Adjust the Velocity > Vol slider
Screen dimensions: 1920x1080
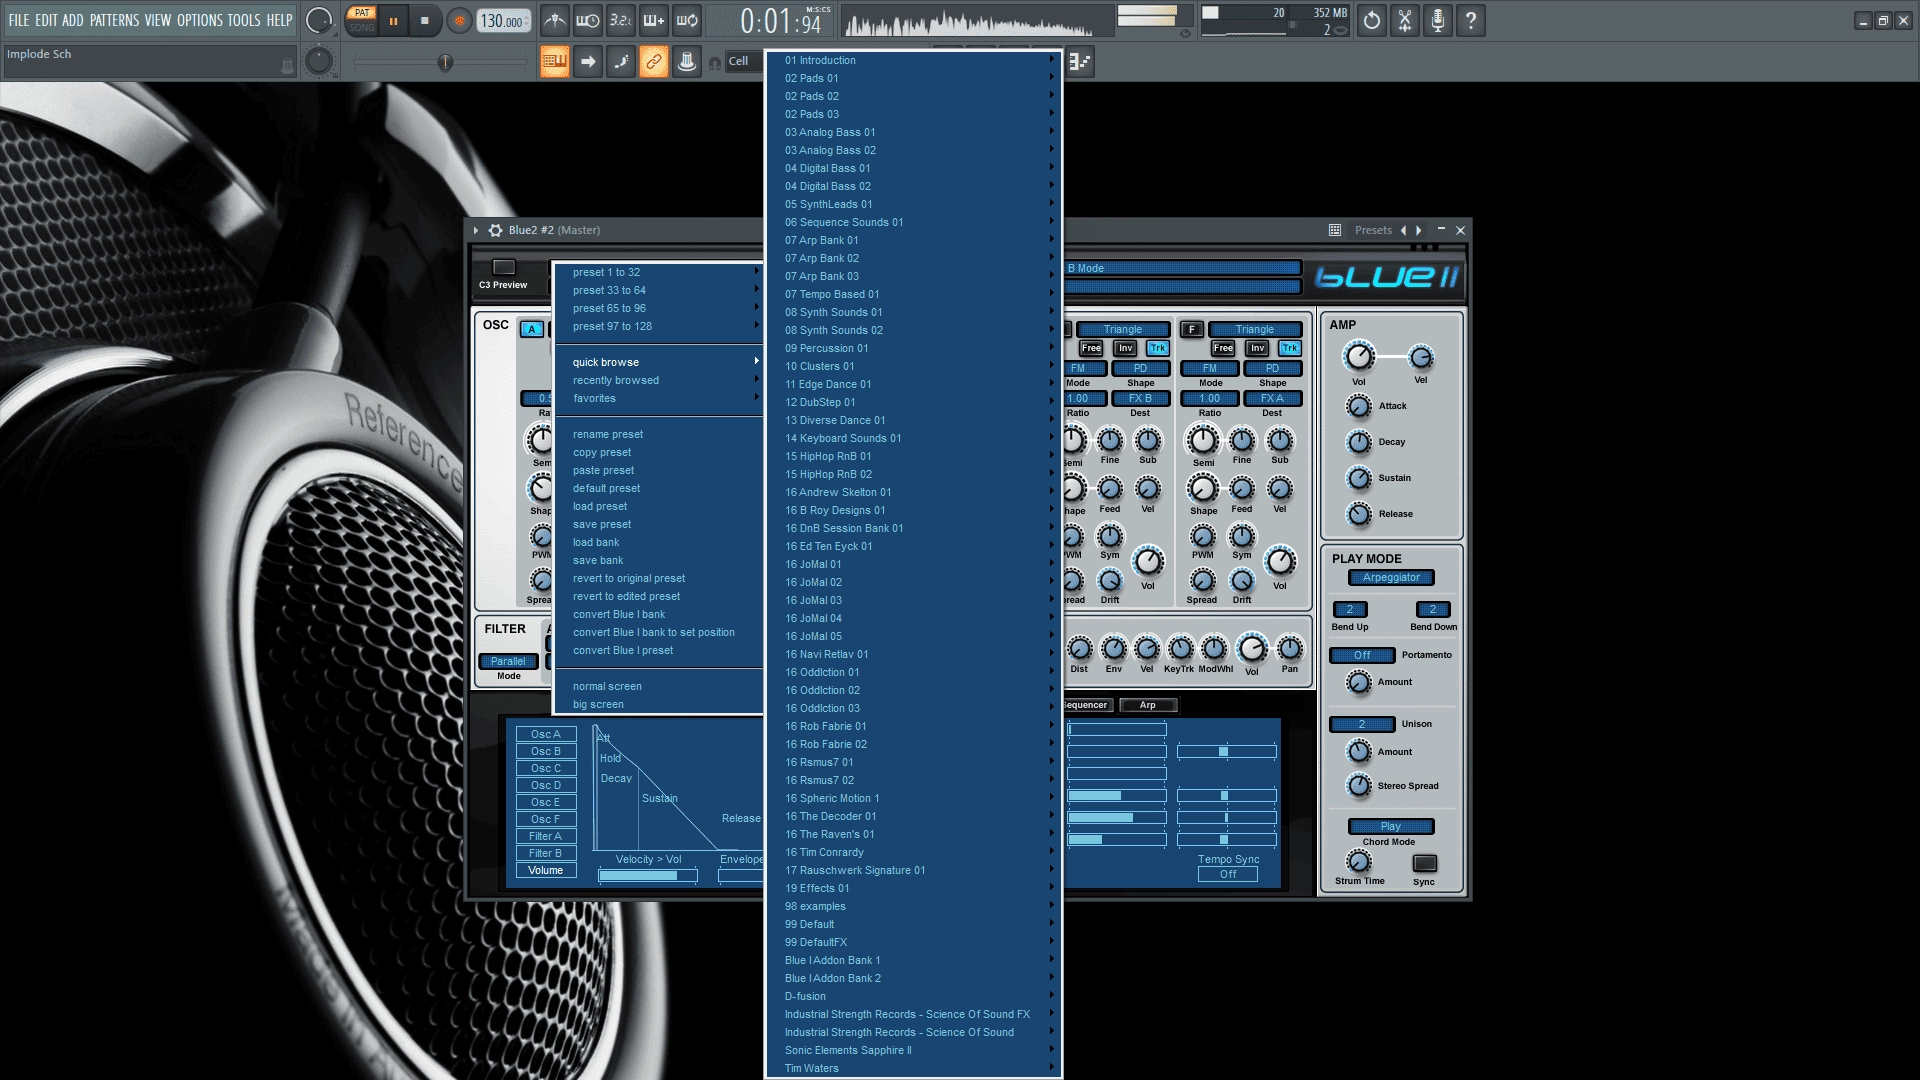tap(647, 875)
